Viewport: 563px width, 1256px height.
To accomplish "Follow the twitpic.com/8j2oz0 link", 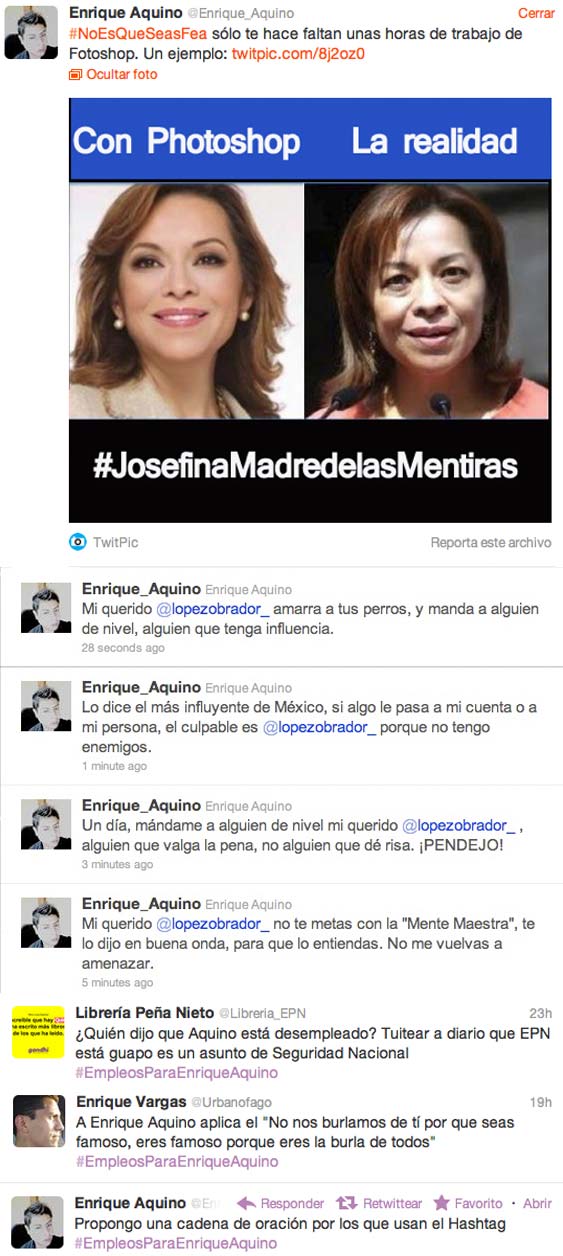I will coord(297,54).
